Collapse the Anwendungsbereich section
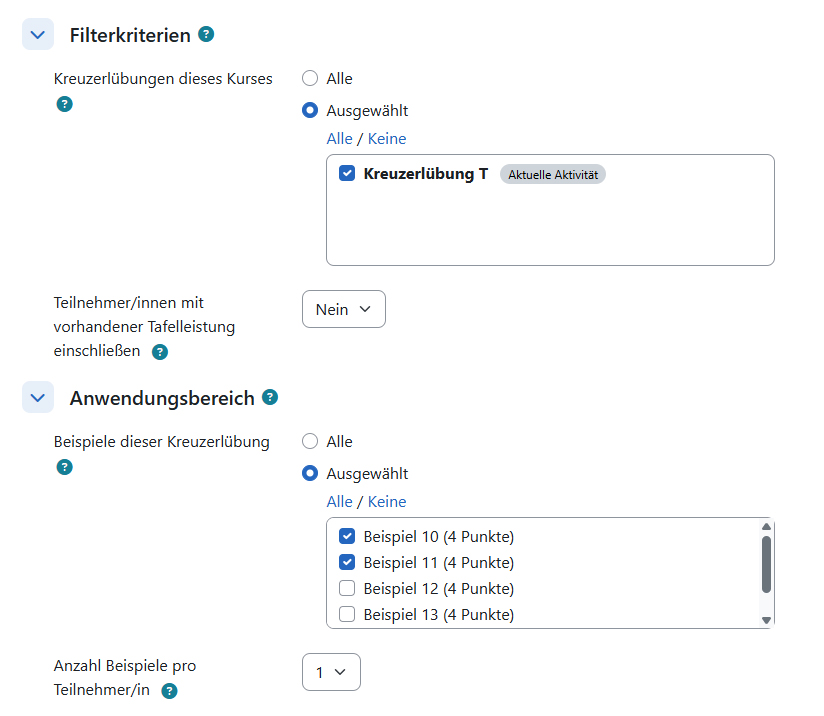Image resolution: width=824 pixels, height=716 pixels. click(x=38, y=397)
